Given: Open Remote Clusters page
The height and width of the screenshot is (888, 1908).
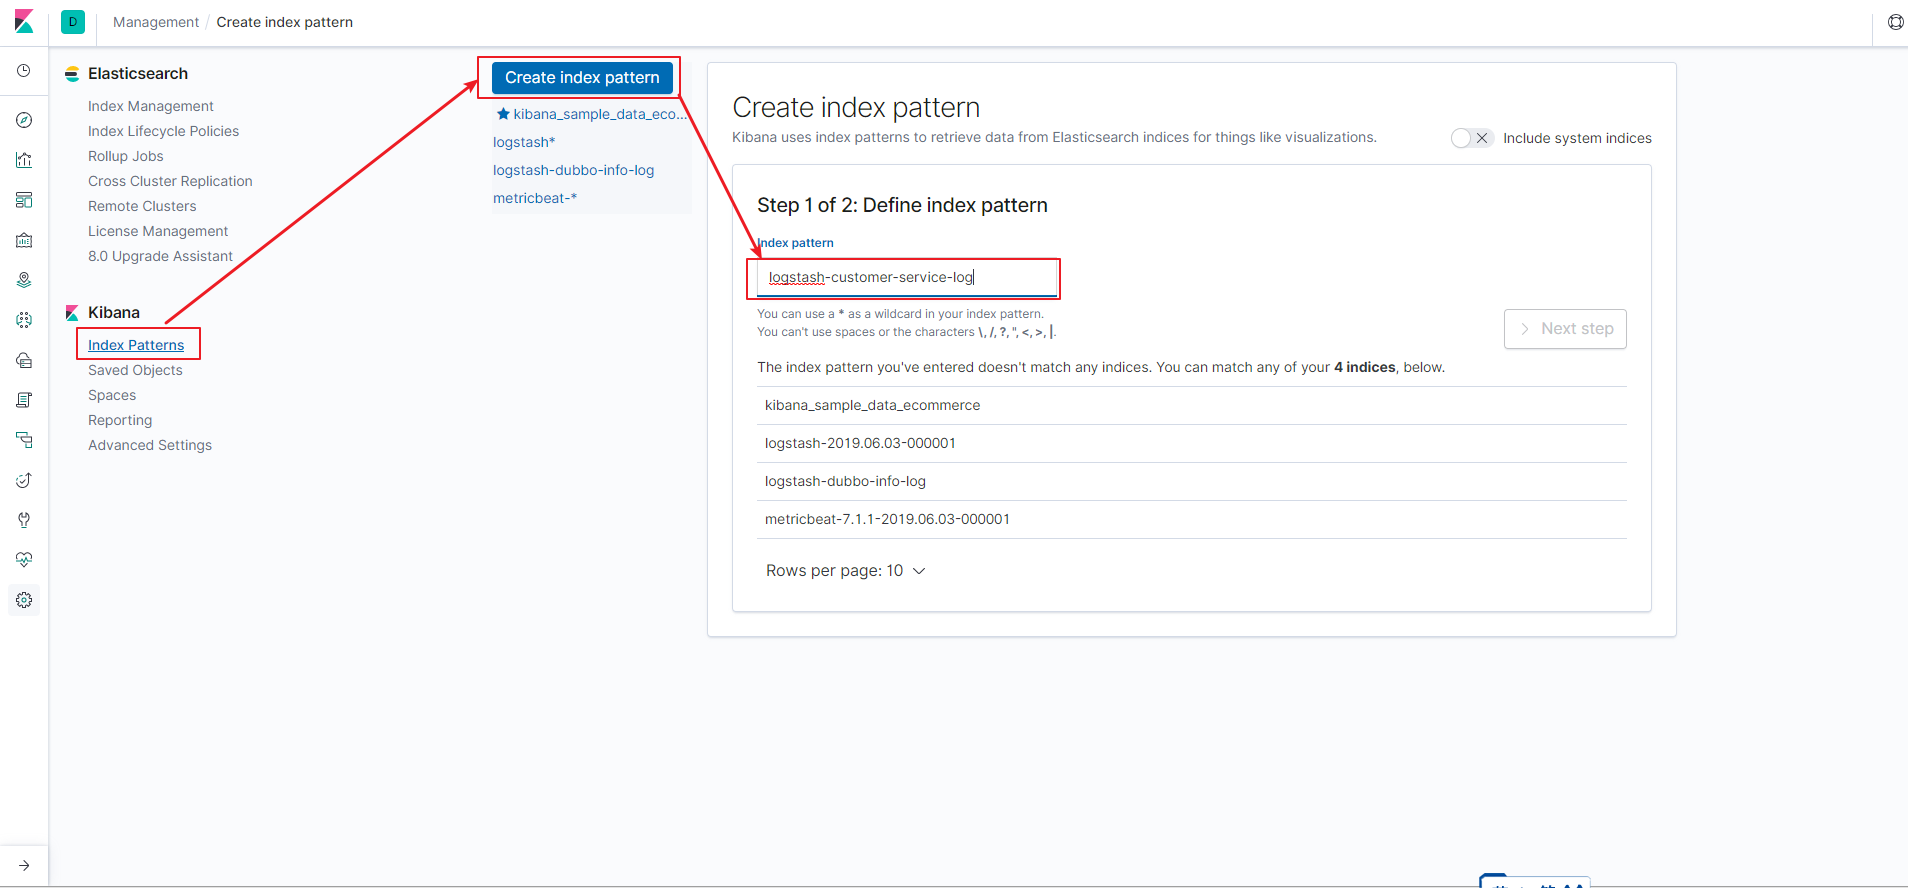Looking at the screenshot, I should (142, 206).
